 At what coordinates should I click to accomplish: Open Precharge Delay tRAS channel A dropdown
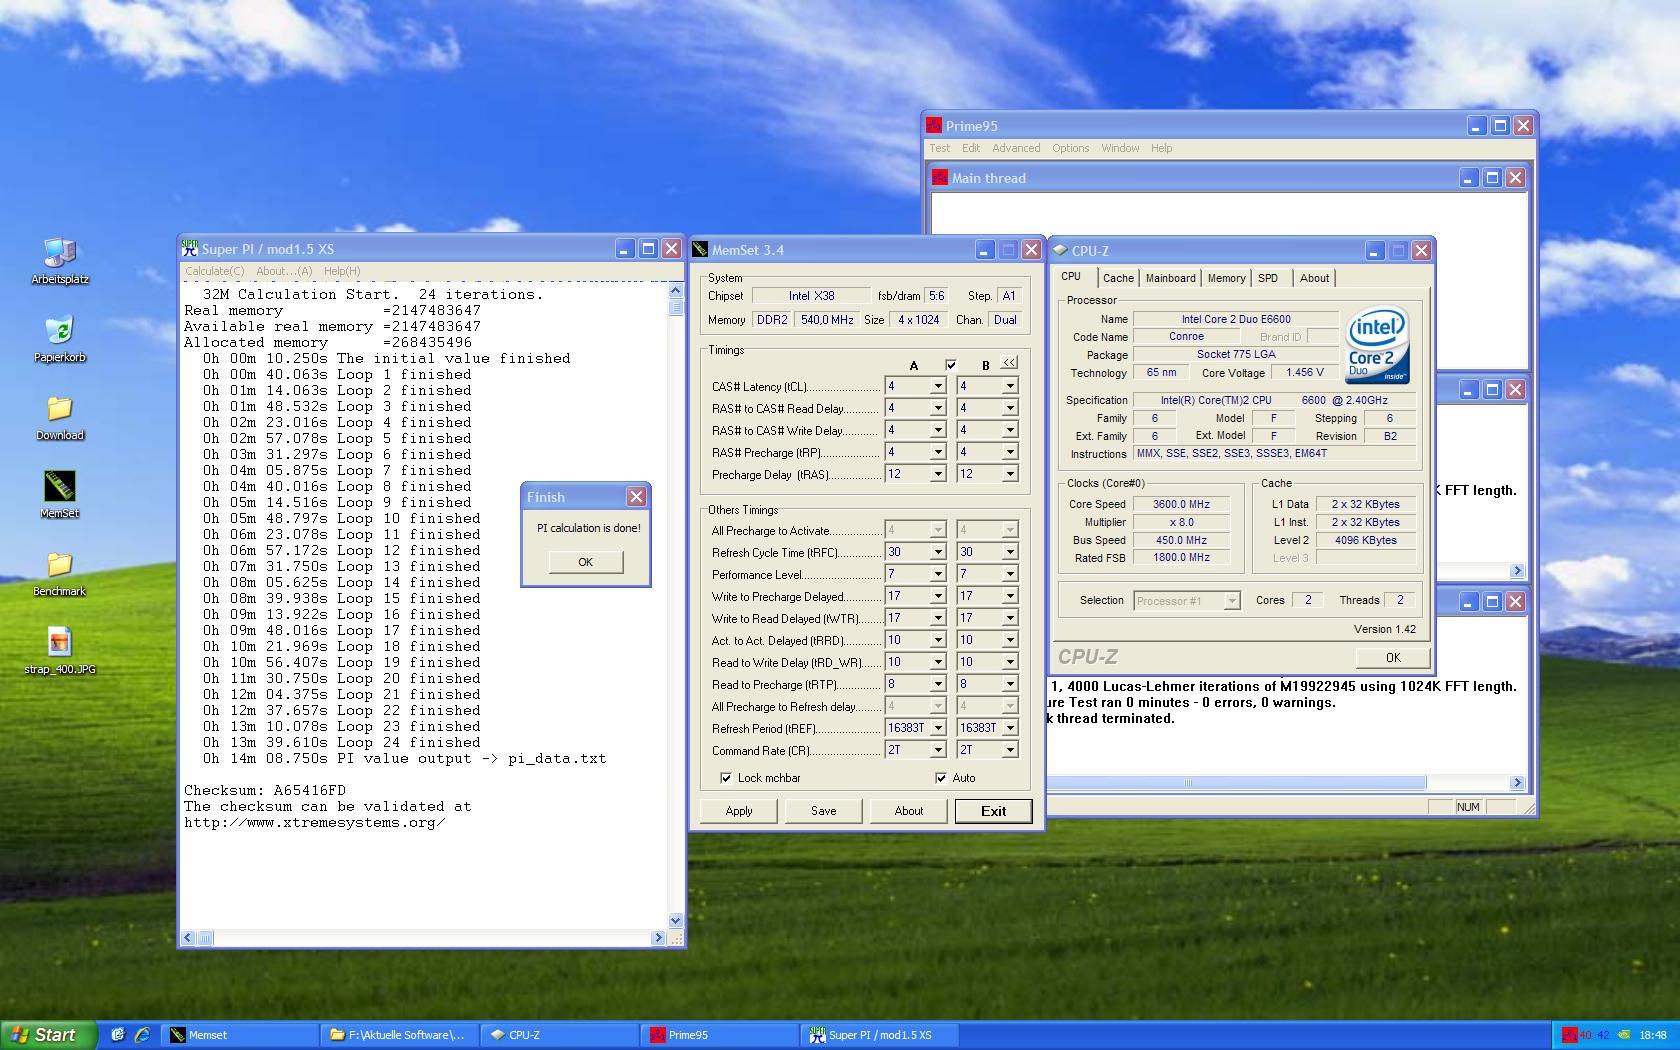tap(938, 474)
